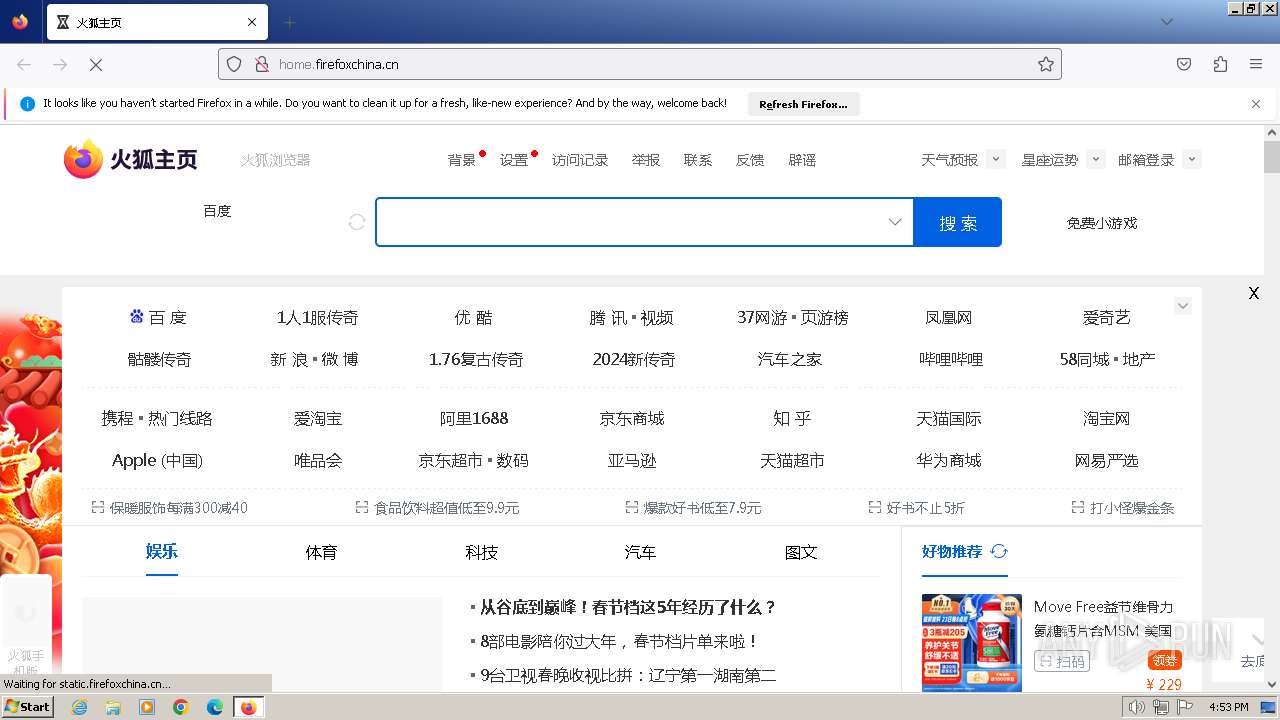List all tabs dropdown arrow

click(x=1167, y=22)
